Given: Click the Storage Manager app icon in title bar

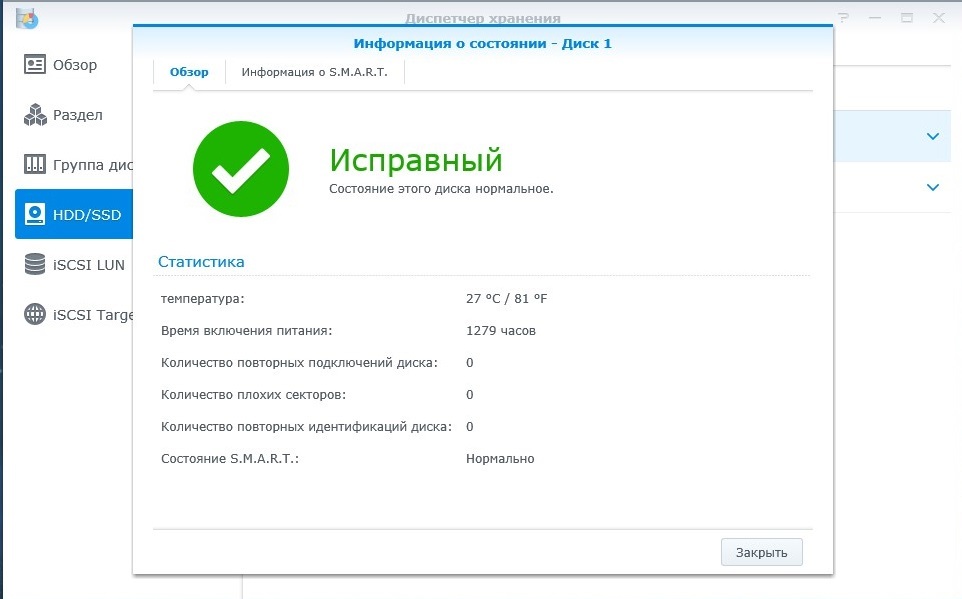Looking at the screenshot, I should (x=27, y=17).
